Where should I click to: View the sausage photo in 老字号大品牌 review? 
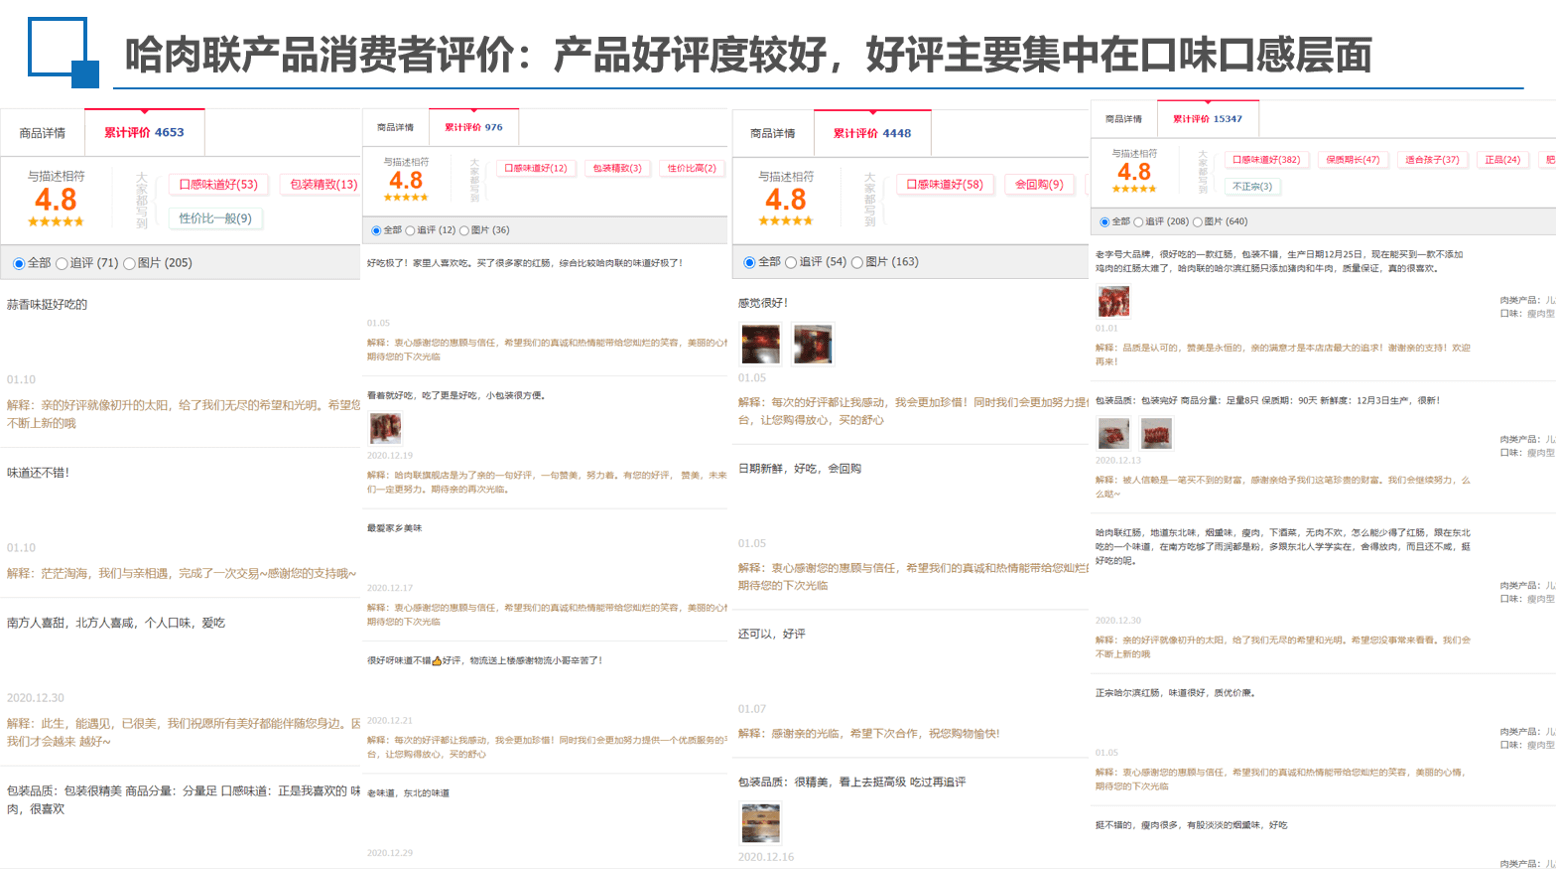(x=1113, y=301)
